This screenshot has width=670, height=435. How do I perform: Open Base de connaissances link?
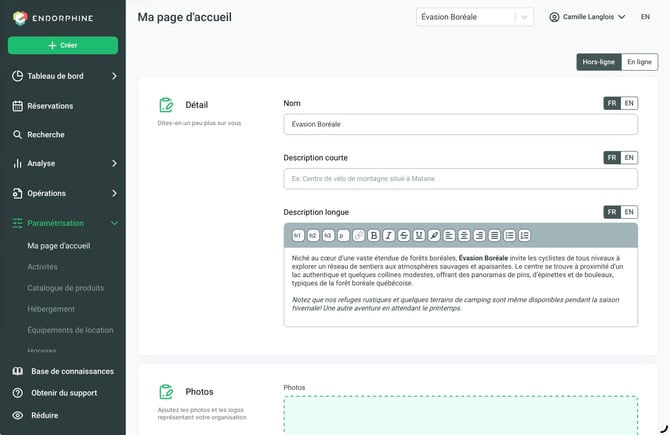tap(72, 371)
